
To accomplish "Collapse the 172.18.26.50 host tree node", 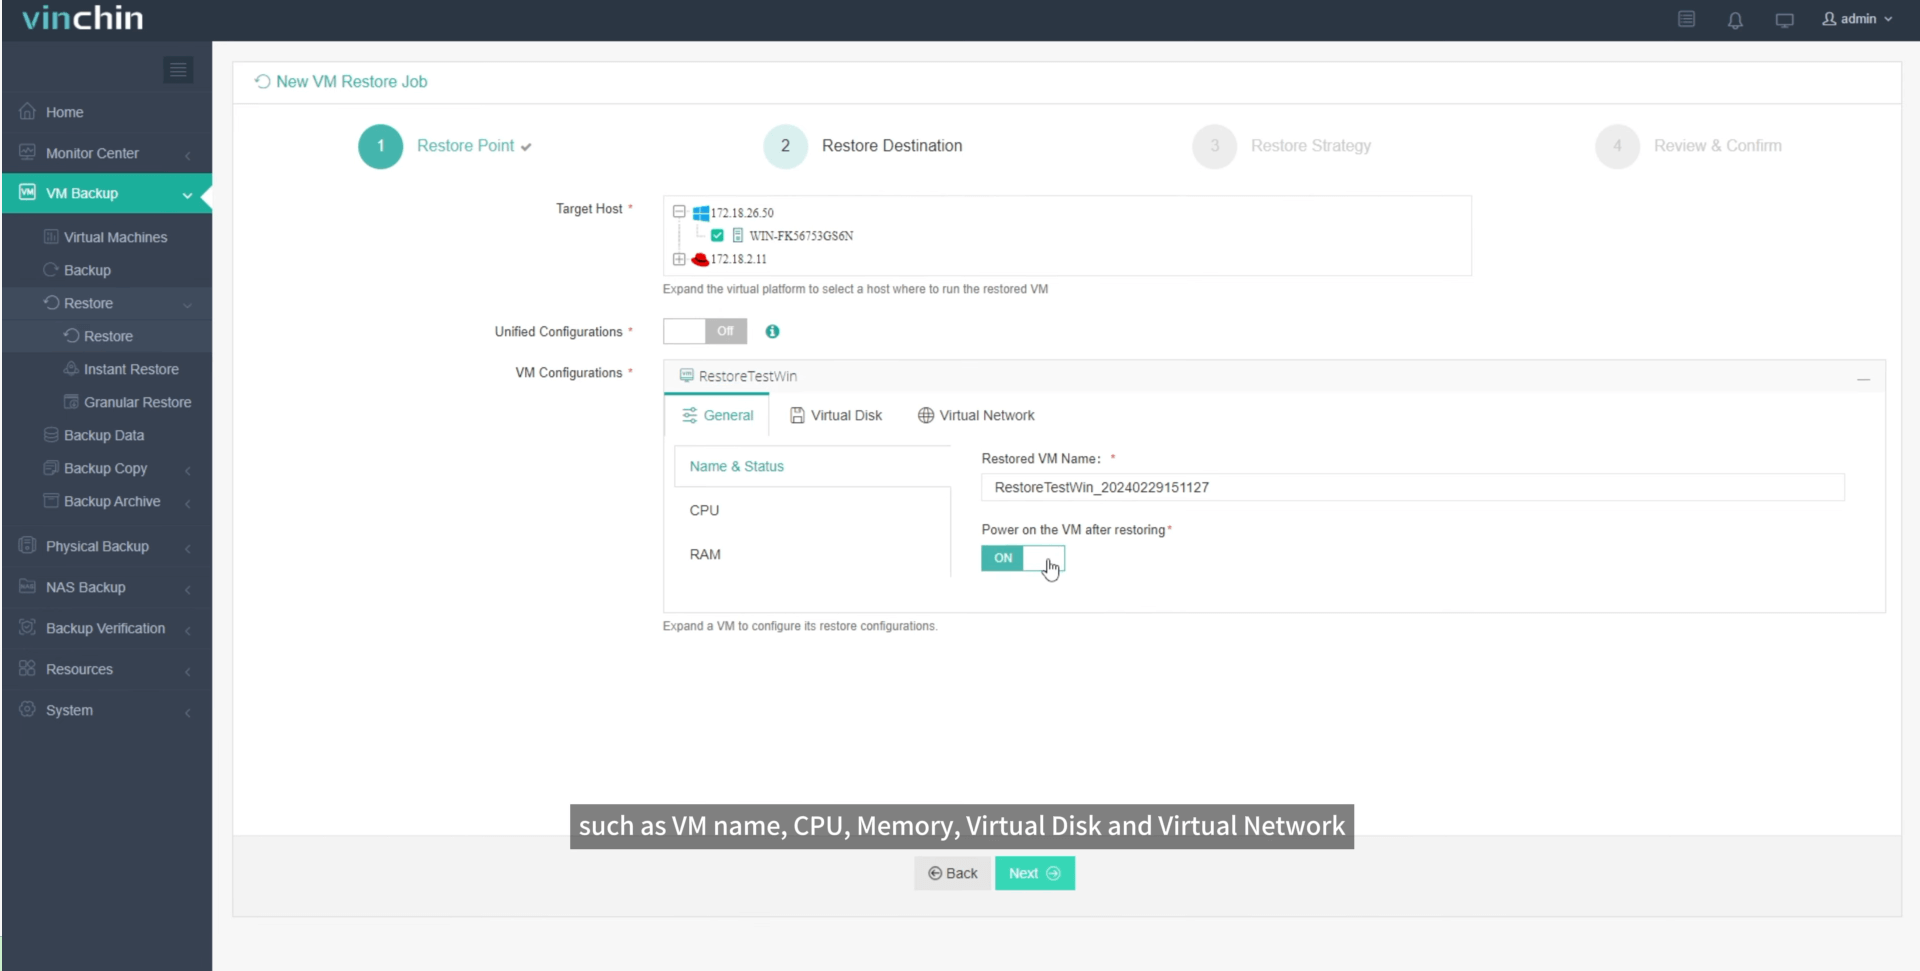I will pos(679,212).
